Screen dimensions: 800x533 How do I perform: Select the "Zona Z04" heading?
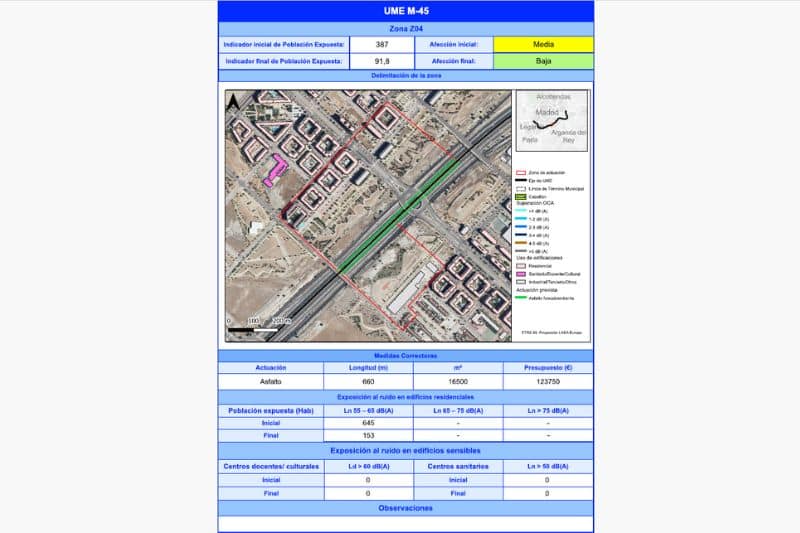406,29
